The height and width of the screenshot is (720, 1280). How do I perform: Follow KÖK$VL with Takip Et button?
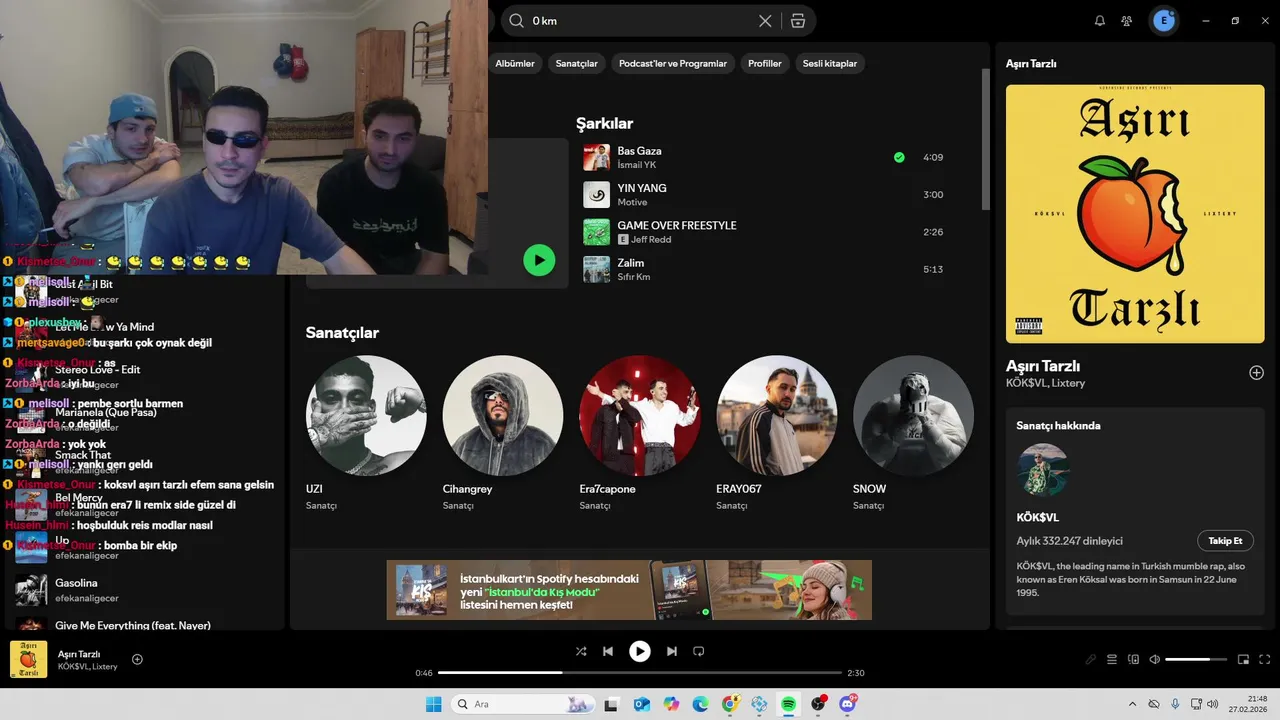(1225, 541)
